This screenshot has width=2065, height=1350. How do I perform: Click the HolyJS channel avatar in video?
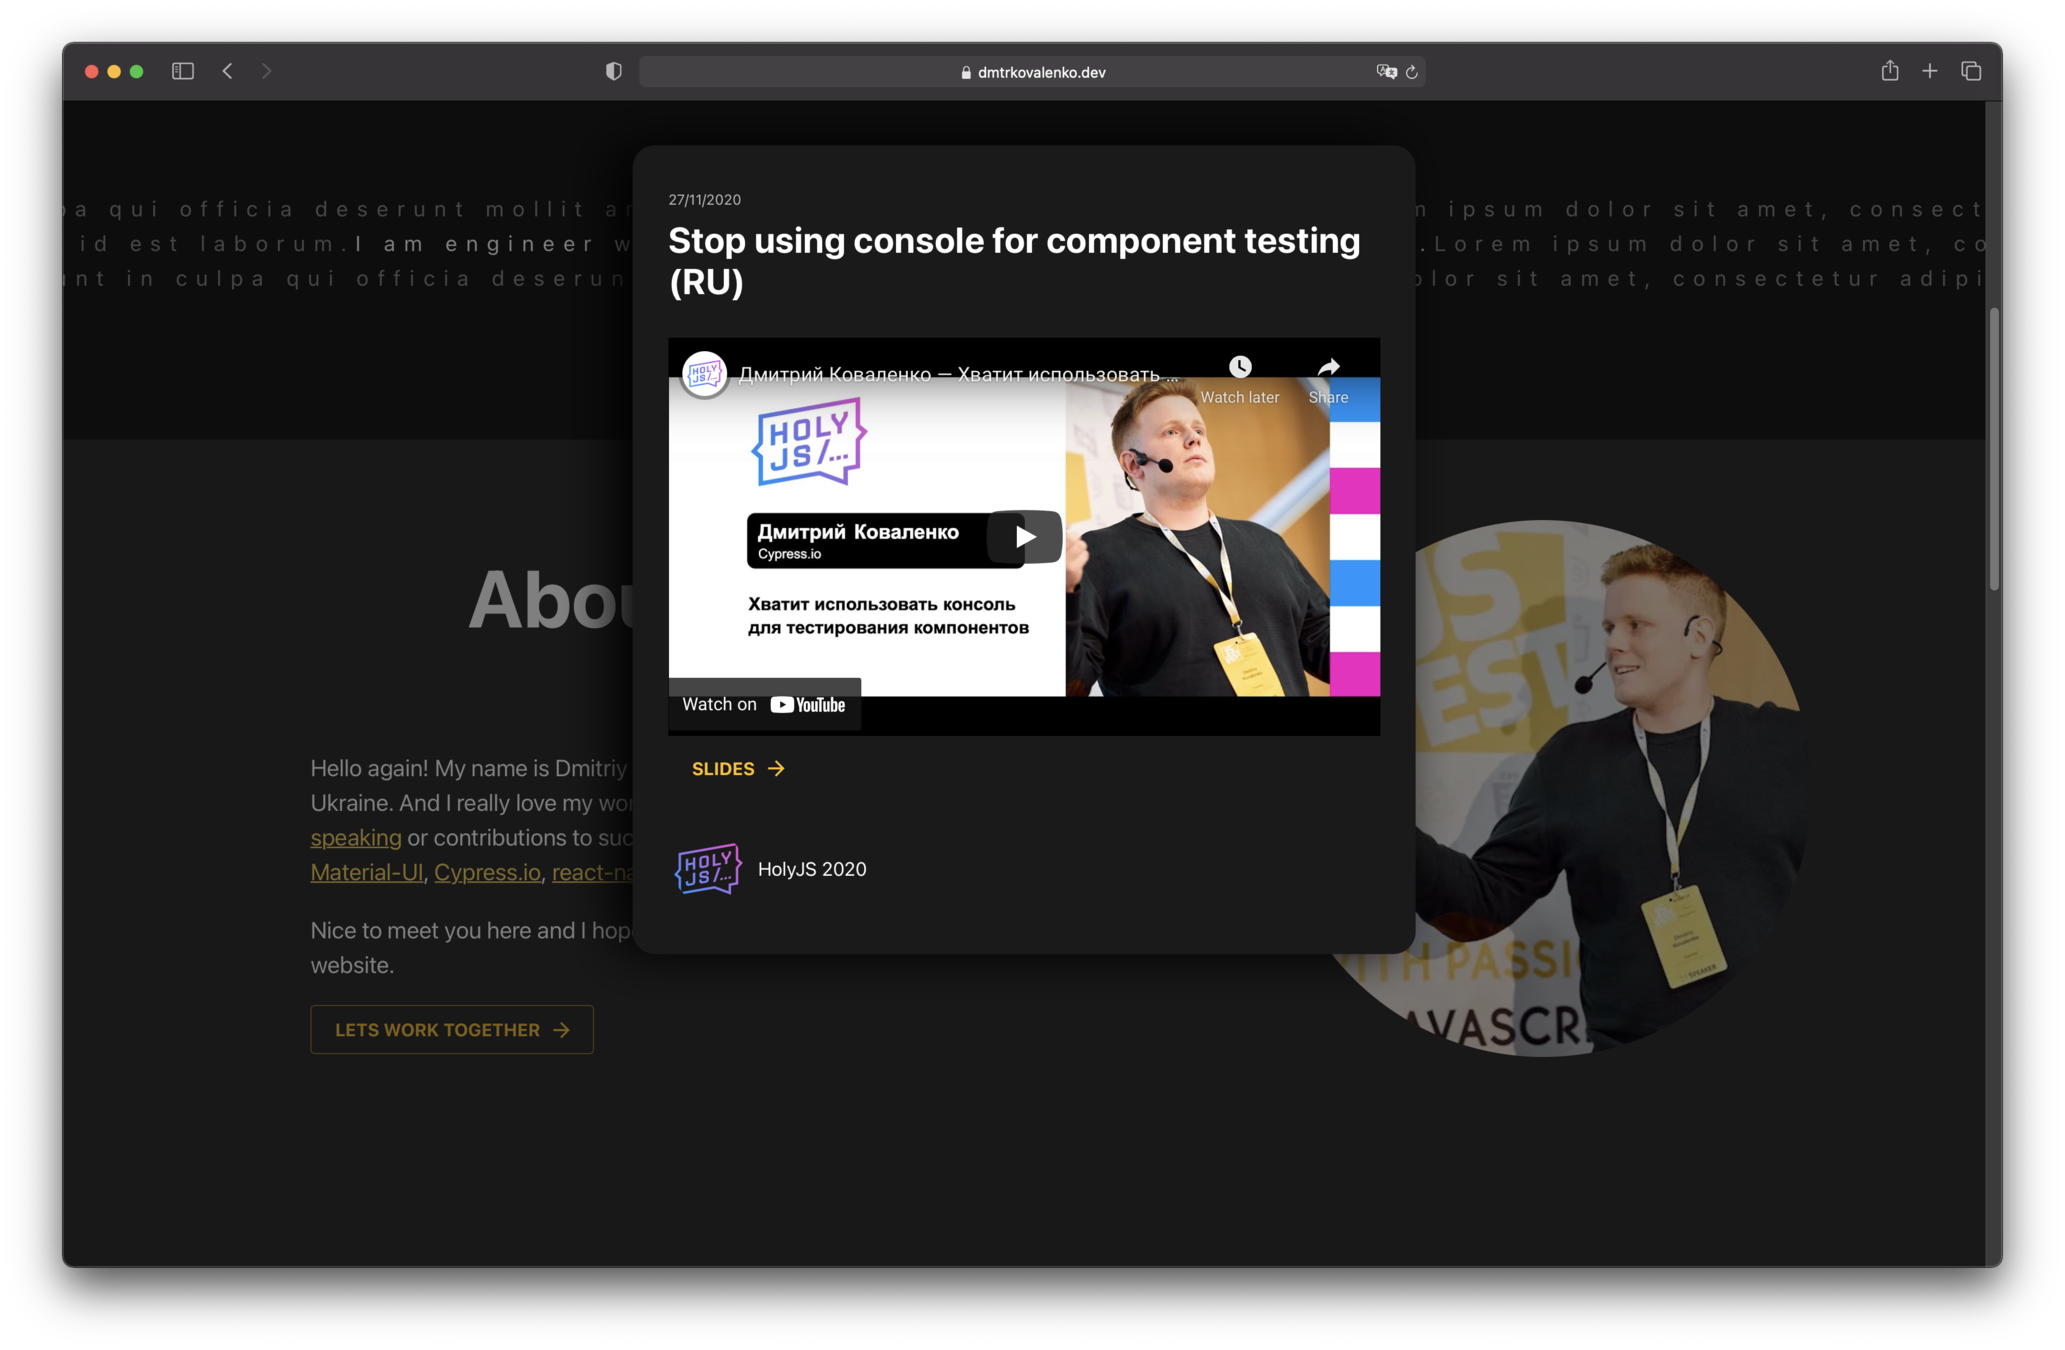pyautogui.click(x=704, y=374)
